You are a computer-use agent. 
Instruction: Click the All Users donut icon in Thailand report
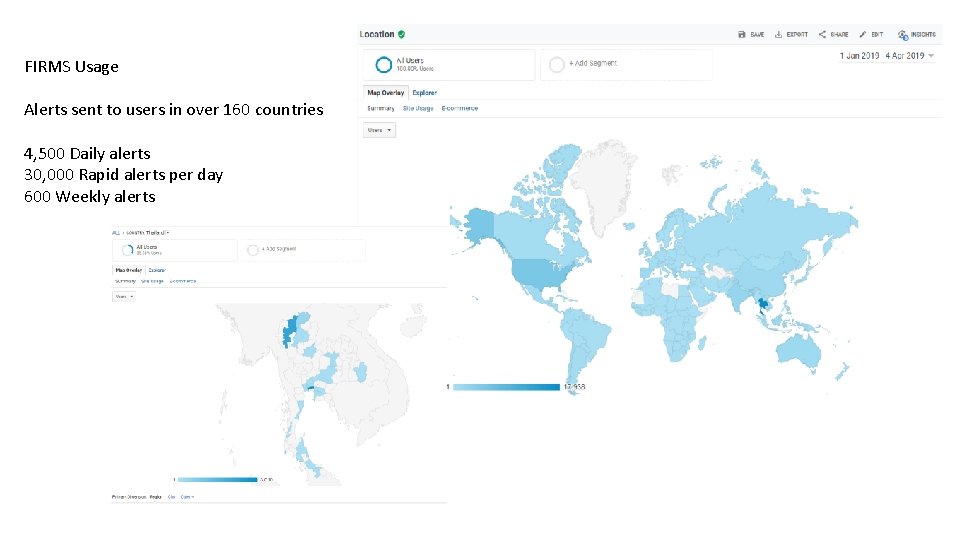tap(128, 249)
